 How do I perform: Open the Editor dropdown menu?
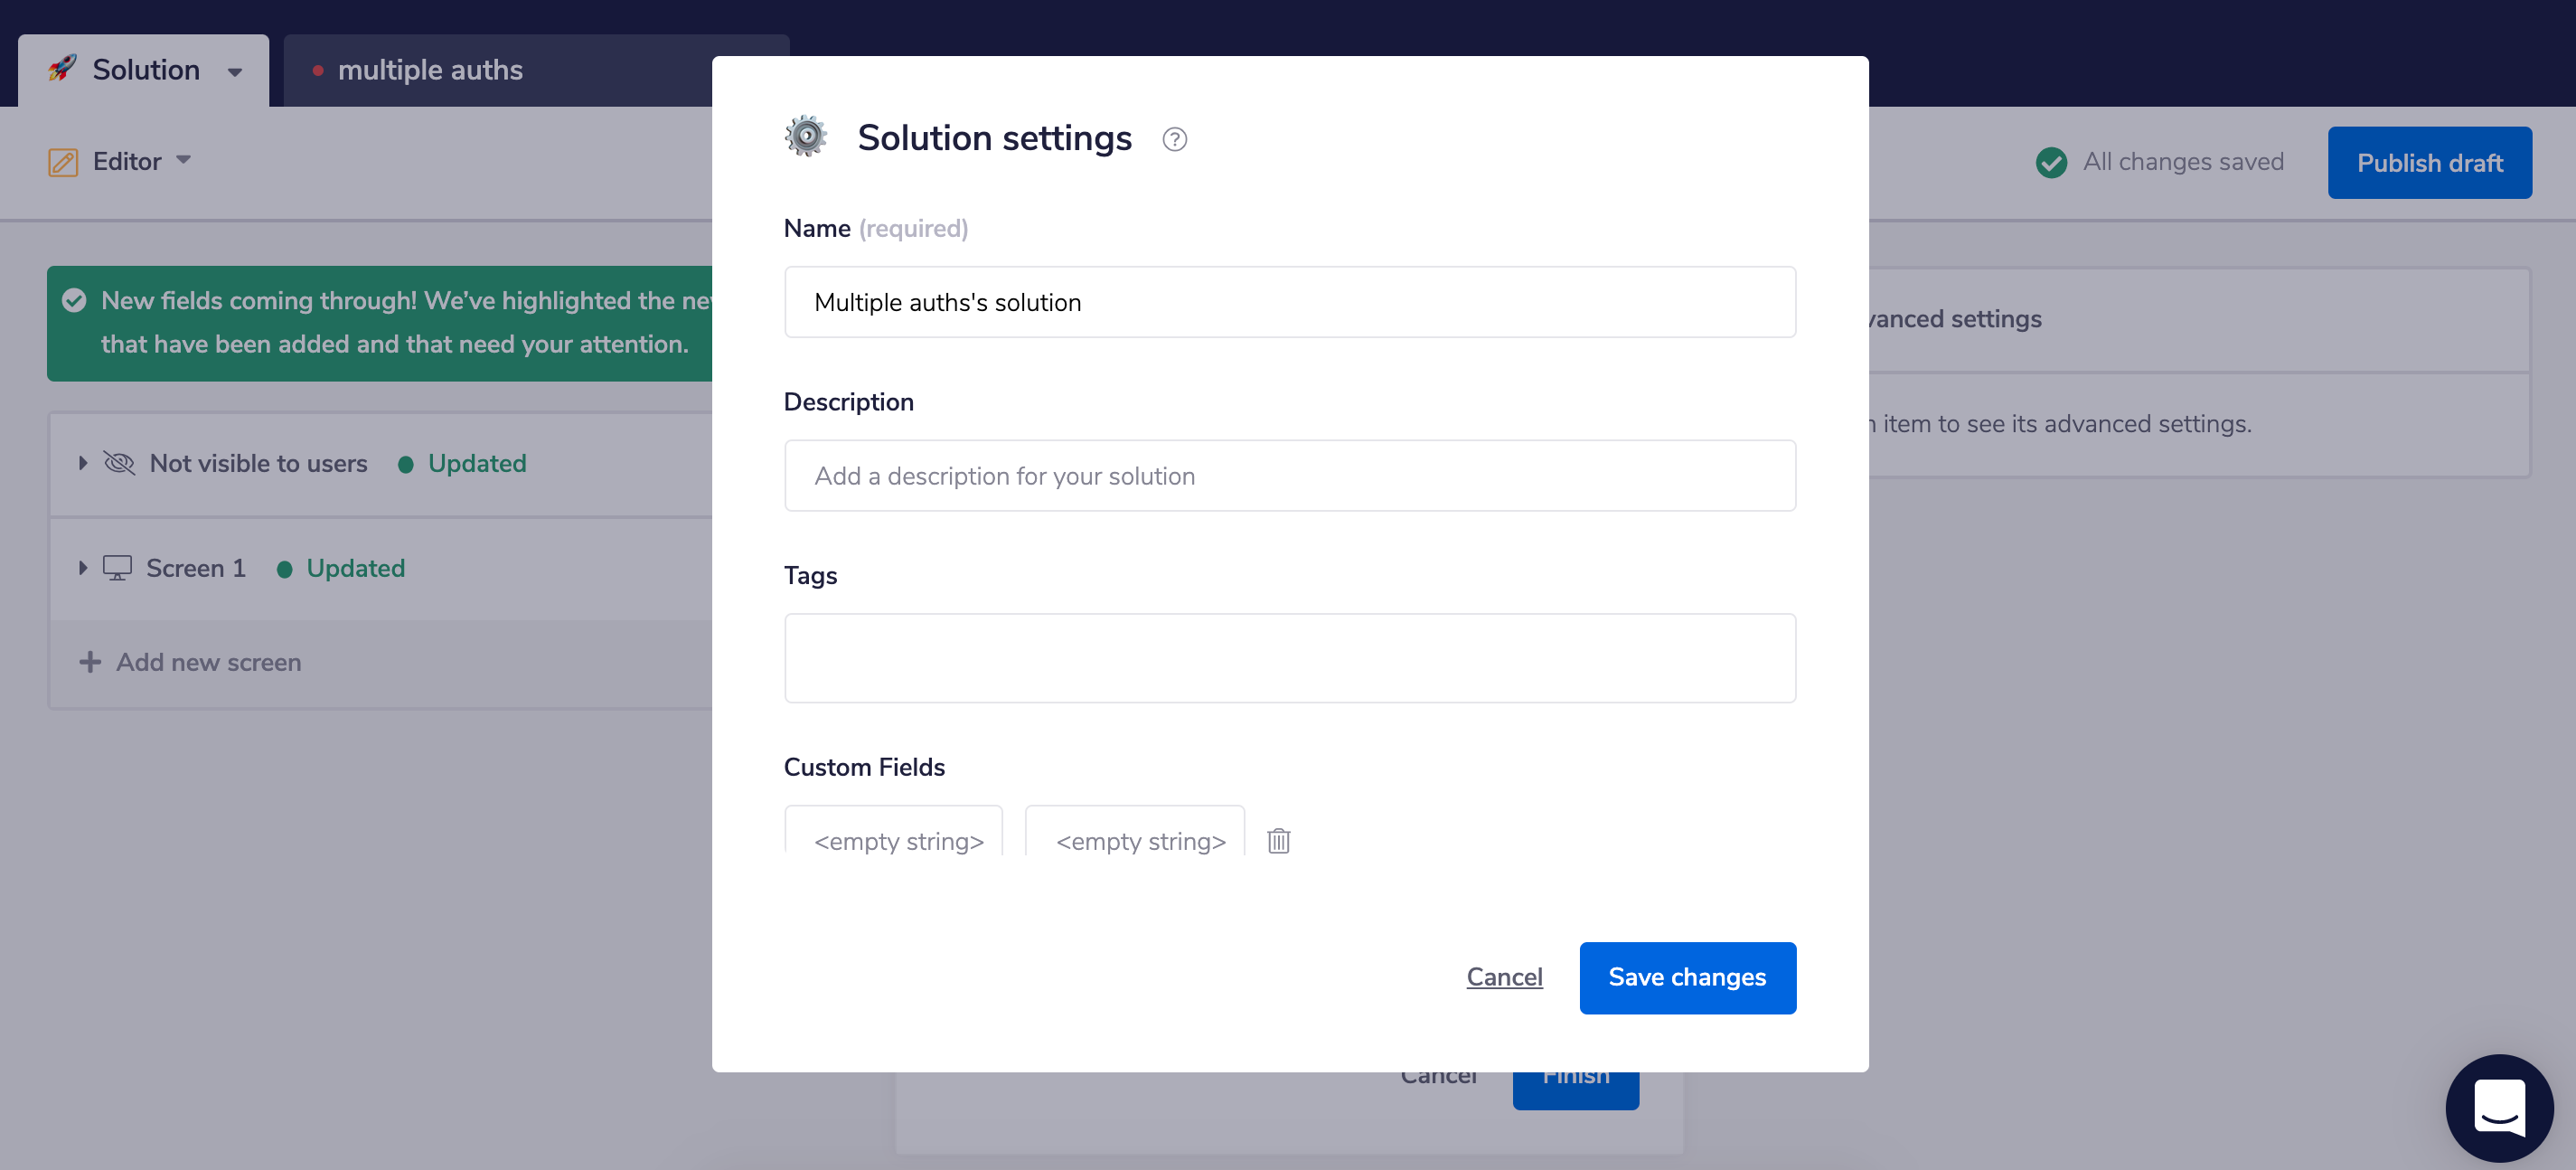(x=183, y=161)
